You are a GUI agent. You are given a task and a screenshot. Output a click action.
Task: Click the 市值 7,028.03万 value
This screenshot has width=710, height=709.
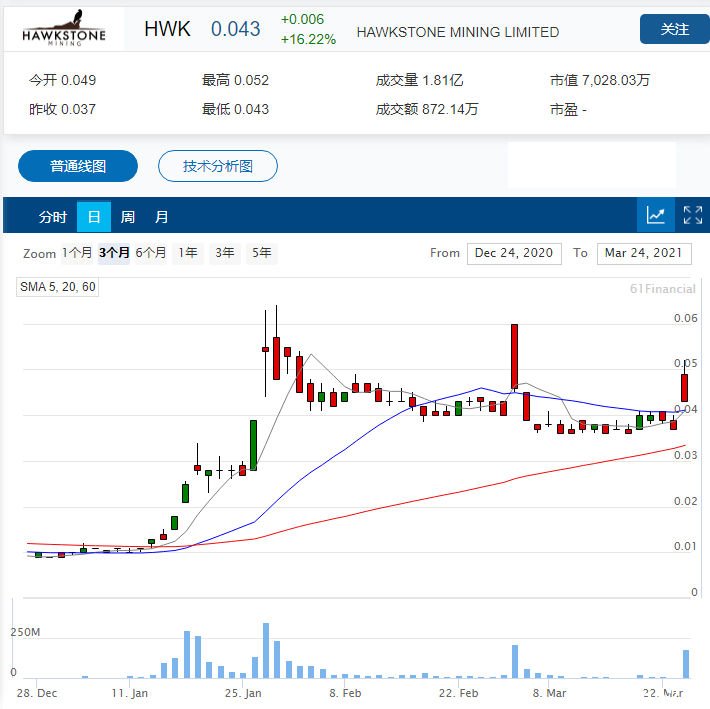pyautogui.click(x=600, y=80)
